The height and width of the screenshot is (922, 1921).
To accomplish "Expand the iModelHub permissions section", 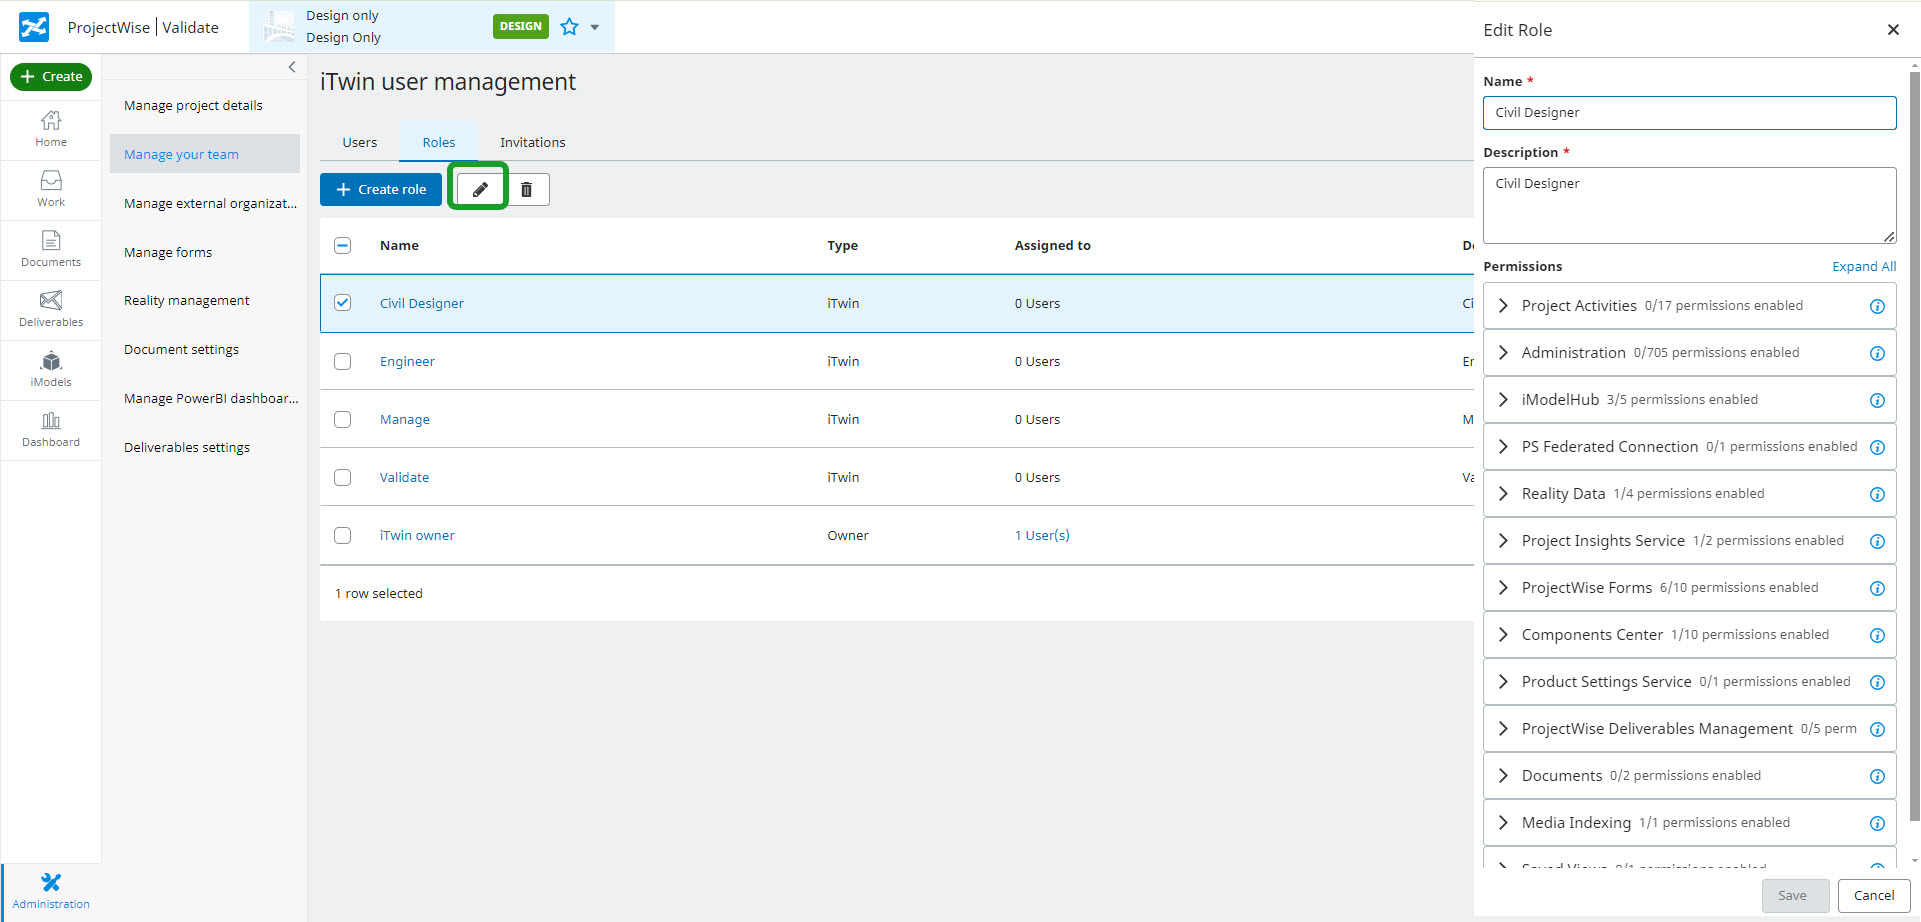I will pyautogui.click(x=1503, y=399).
